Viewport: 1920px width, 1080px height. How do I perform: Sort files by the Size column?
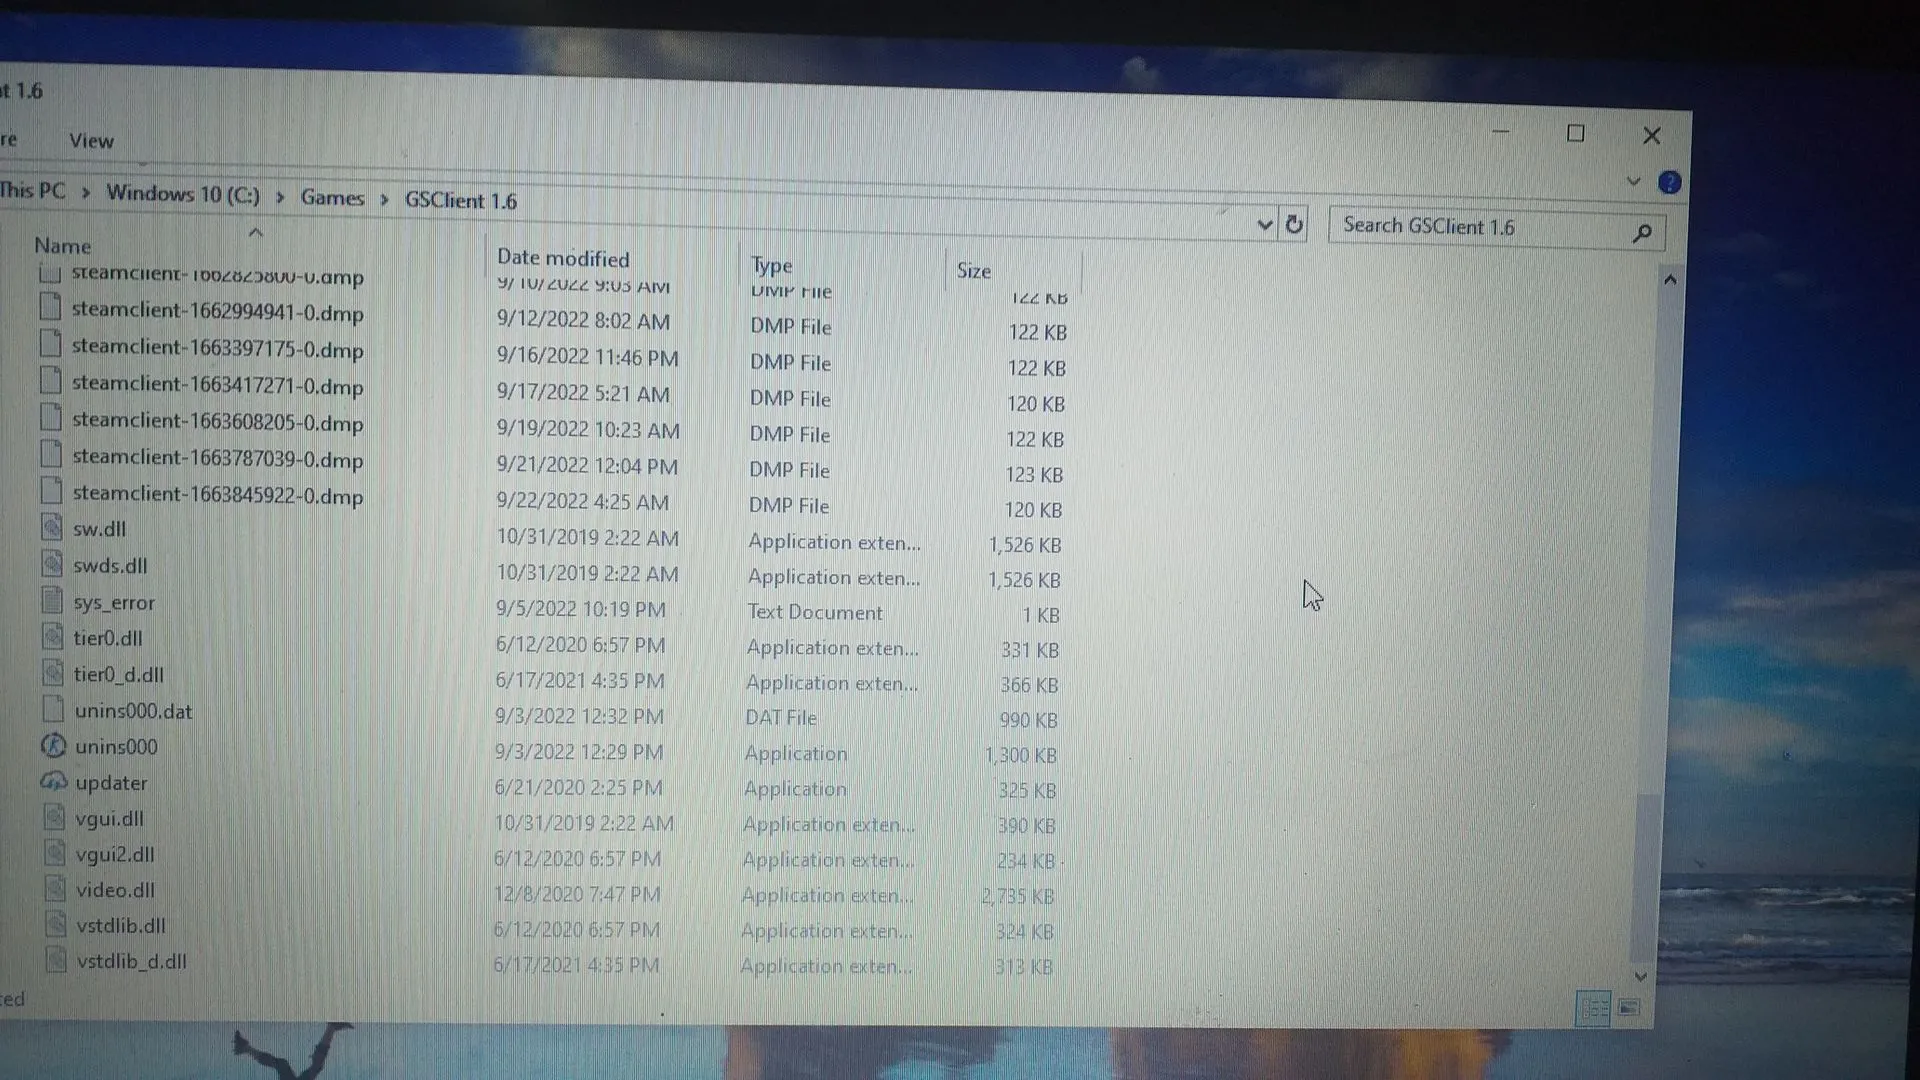[x=974, y=270]
